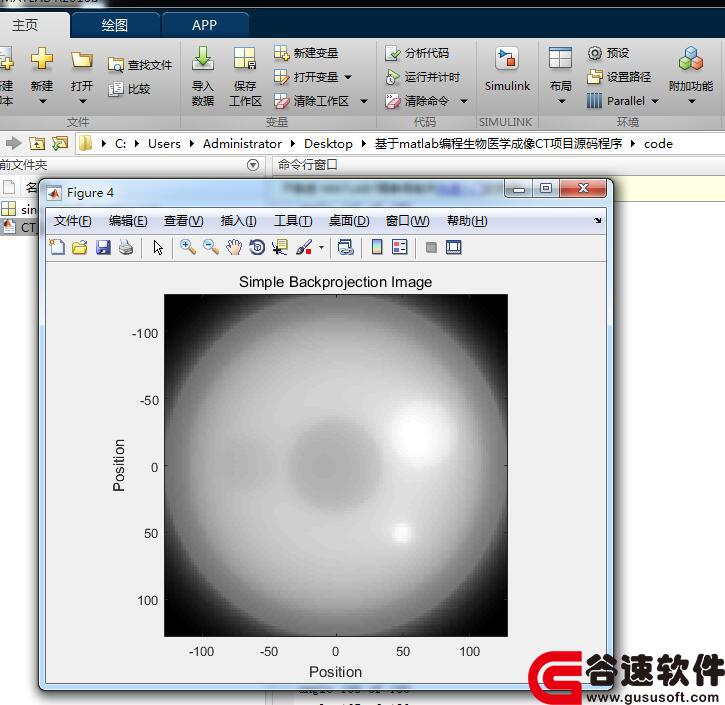Click Analyze Code (分析代码) button
Screen dimensions: 725x705
click(x=417, y=53)
